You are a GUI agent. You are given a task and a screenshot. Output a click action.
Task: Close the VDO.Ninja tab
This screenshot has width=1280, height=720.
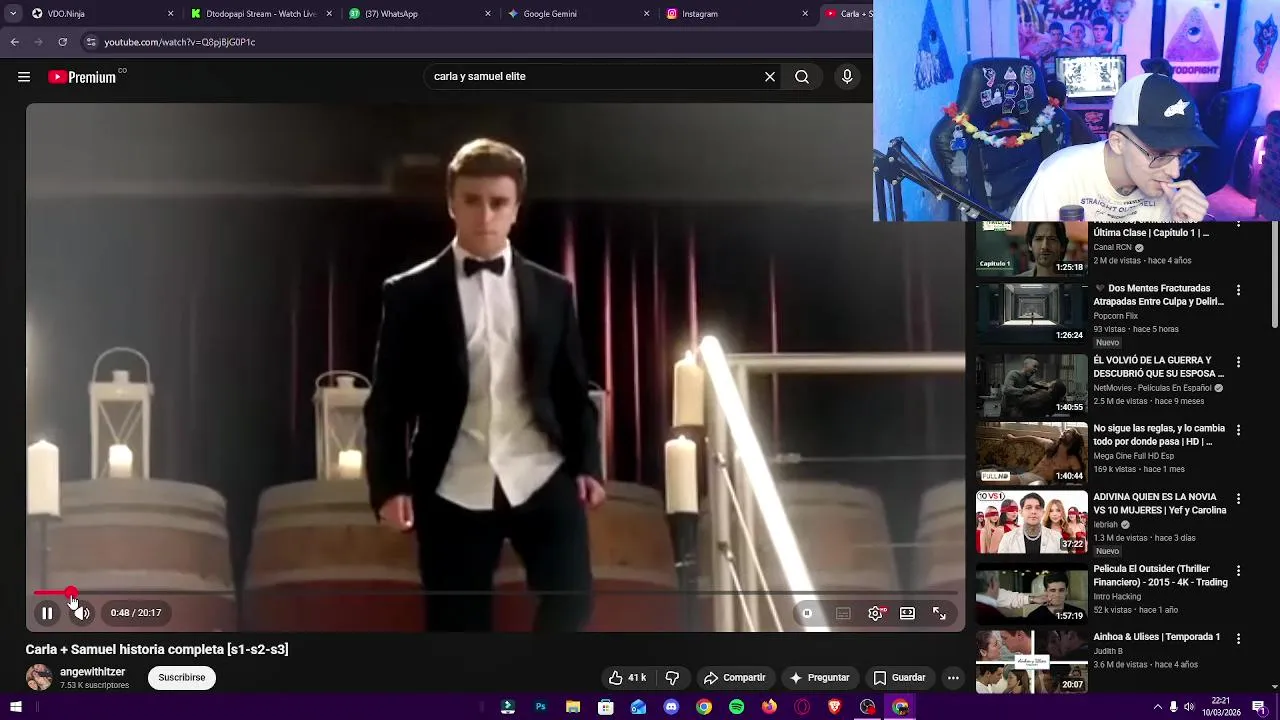click(x=170, y=14)
